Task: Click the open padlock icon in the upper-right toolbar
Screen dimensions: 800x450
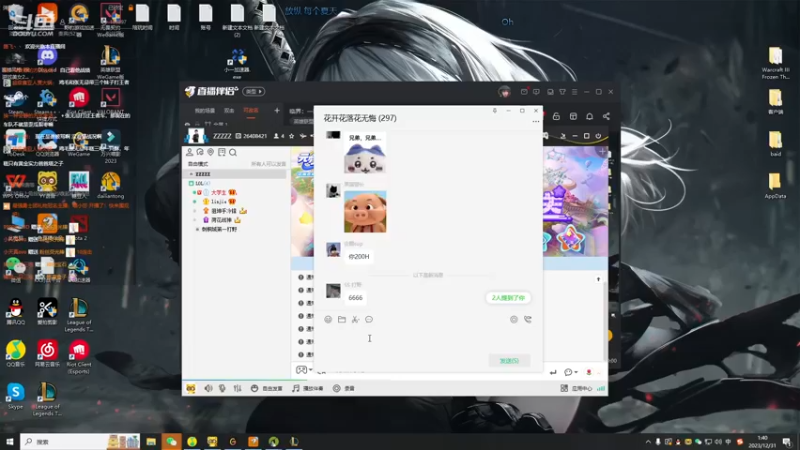Action: click(x=556, y=116)
